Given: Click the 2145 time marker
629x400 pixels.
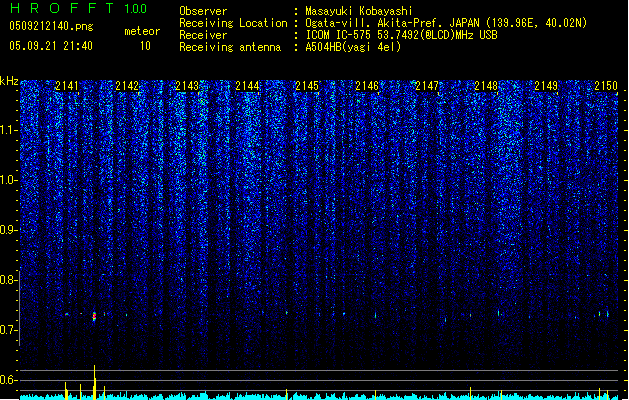Looking at the screenshot, I should [x=307, y=86].
